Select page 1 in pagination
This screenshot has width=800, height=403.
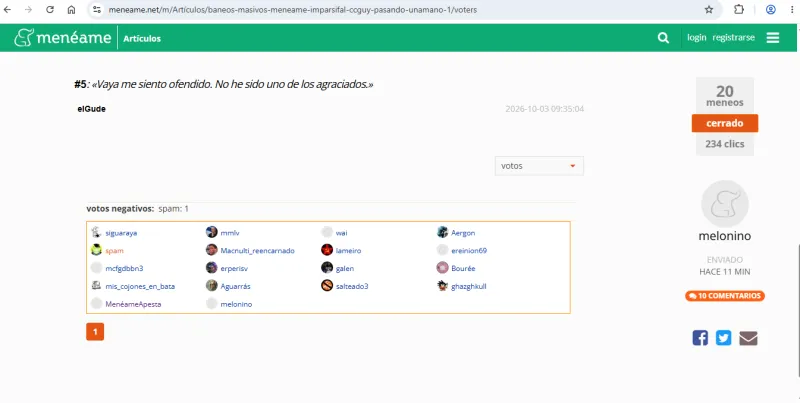point(95,332)
